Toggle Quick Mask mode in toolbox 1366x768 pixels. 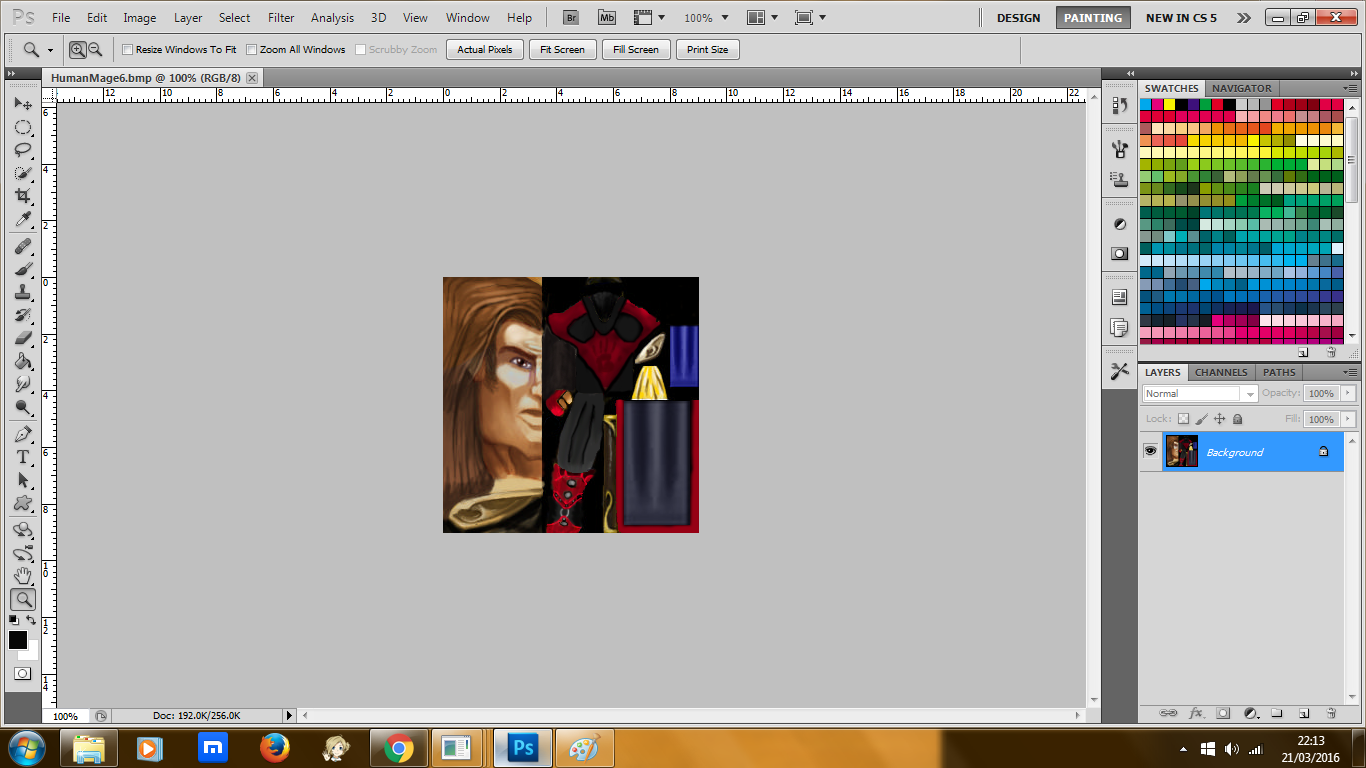22,673
